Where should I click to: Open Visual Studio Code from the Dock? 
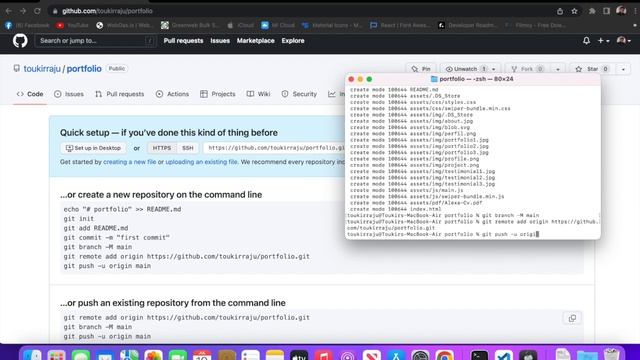click(x=504, y=356)
